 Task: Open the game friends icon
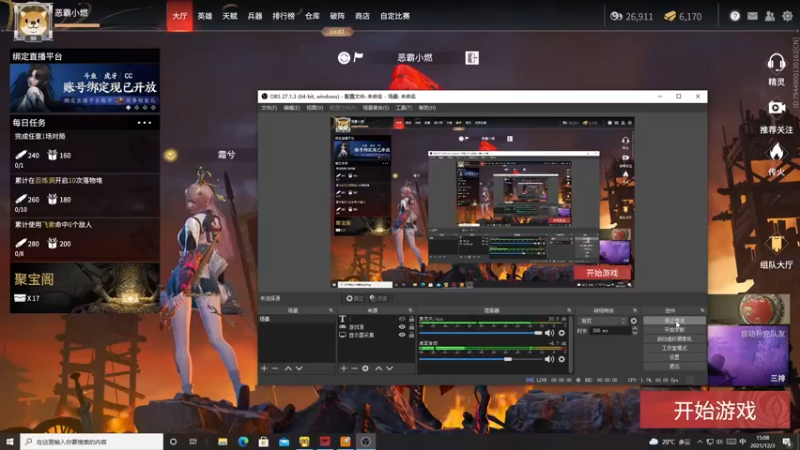[x=770, y=16]
